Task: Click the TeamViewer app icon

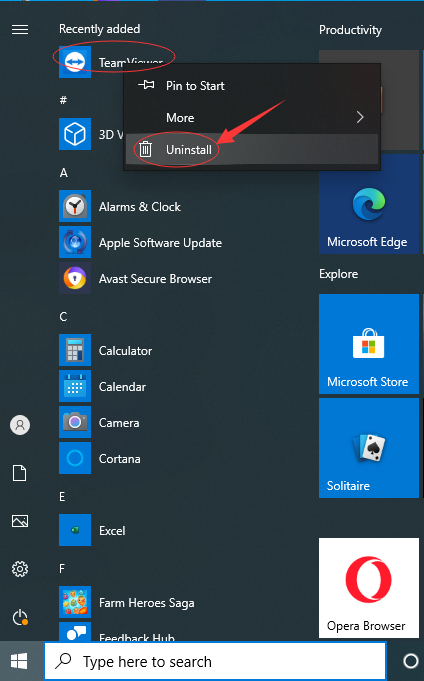Action: coord(75,62)
